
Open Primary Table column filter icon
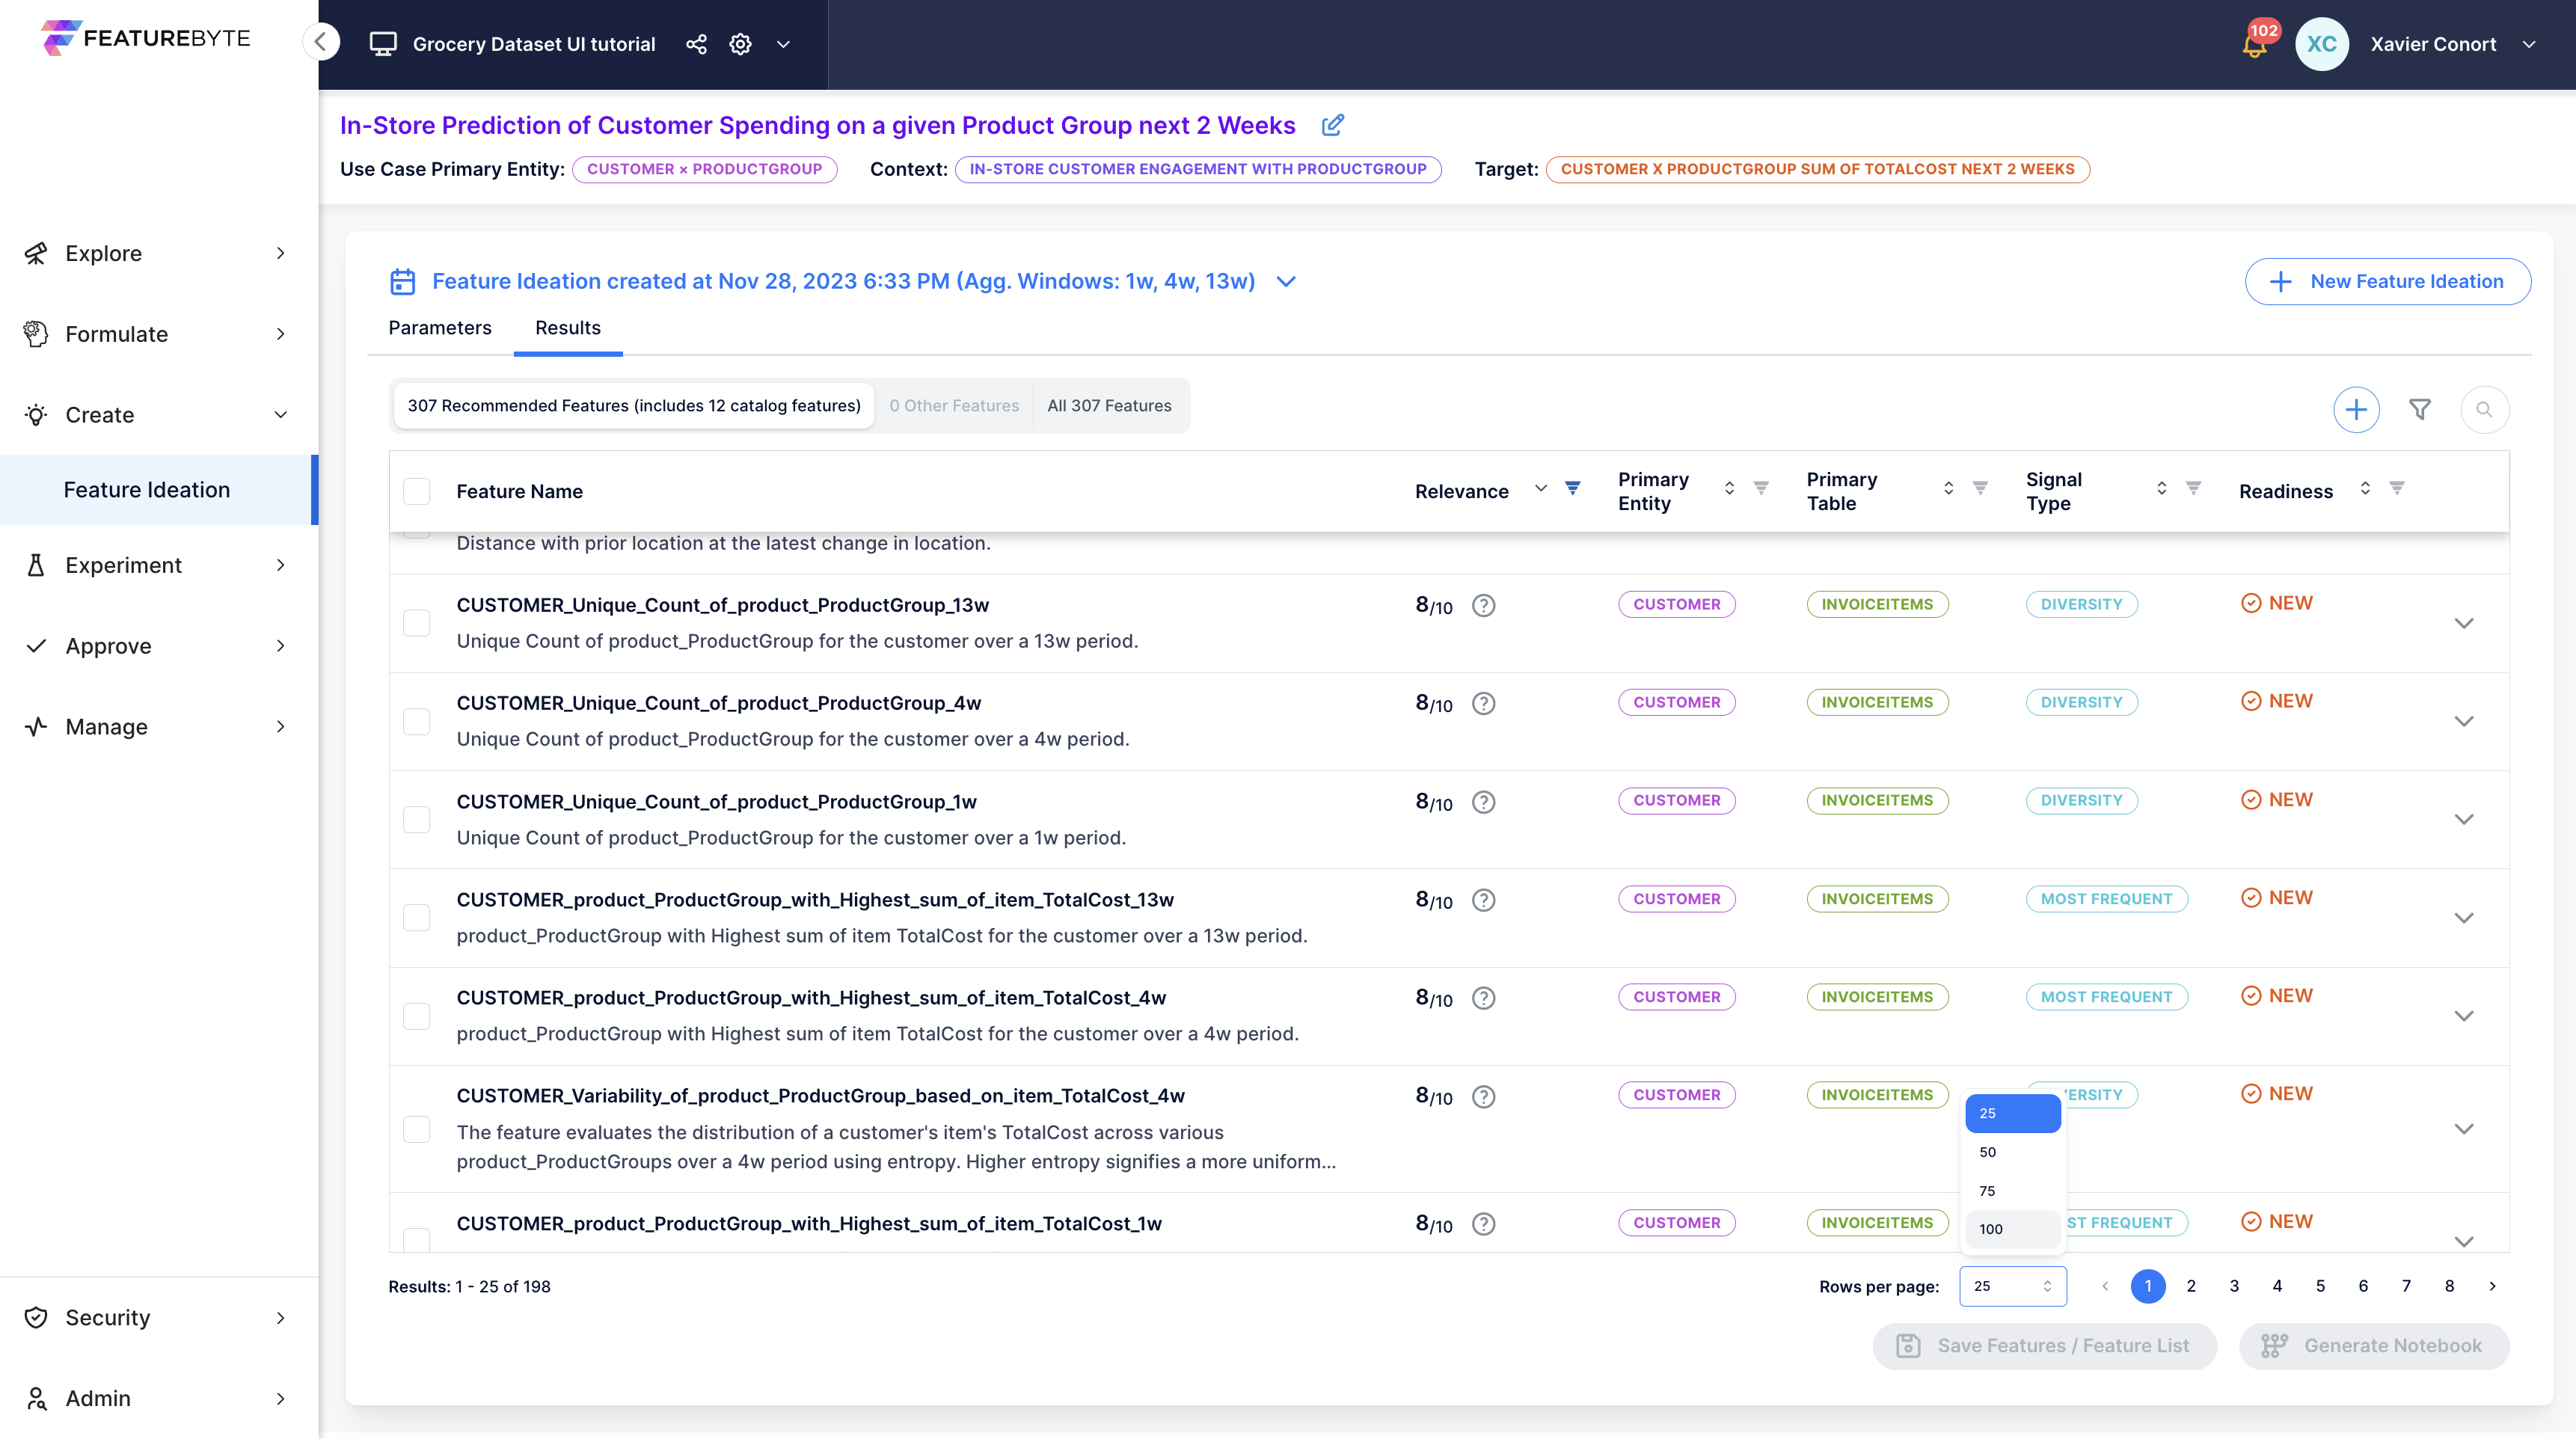[1980, 489]
